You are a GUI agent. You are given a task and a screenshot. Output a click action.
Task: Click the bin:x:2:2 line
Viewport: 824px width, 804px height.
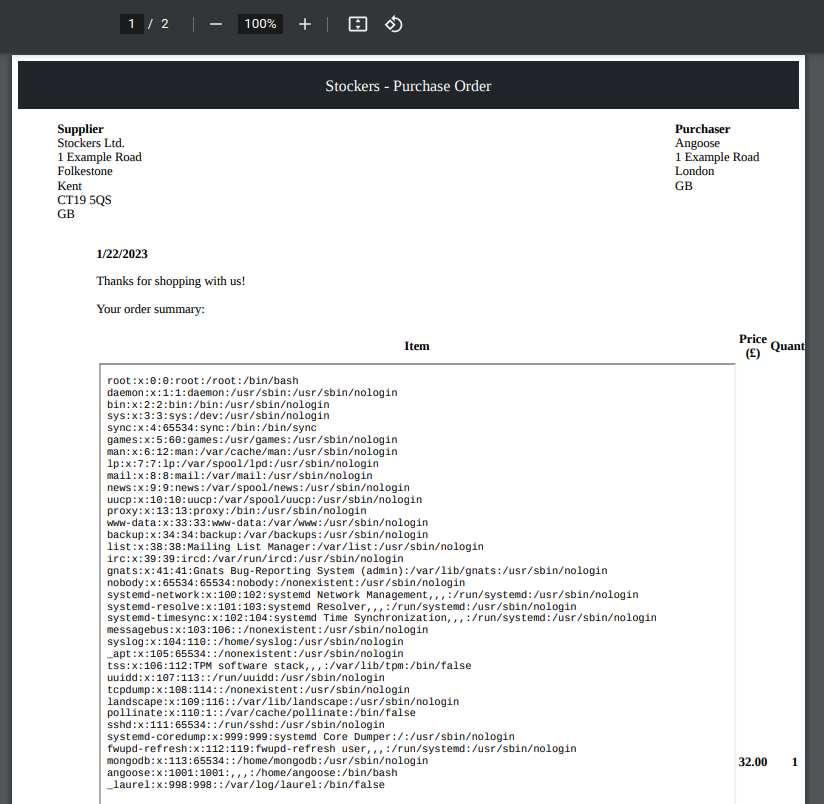coord(218,405)
